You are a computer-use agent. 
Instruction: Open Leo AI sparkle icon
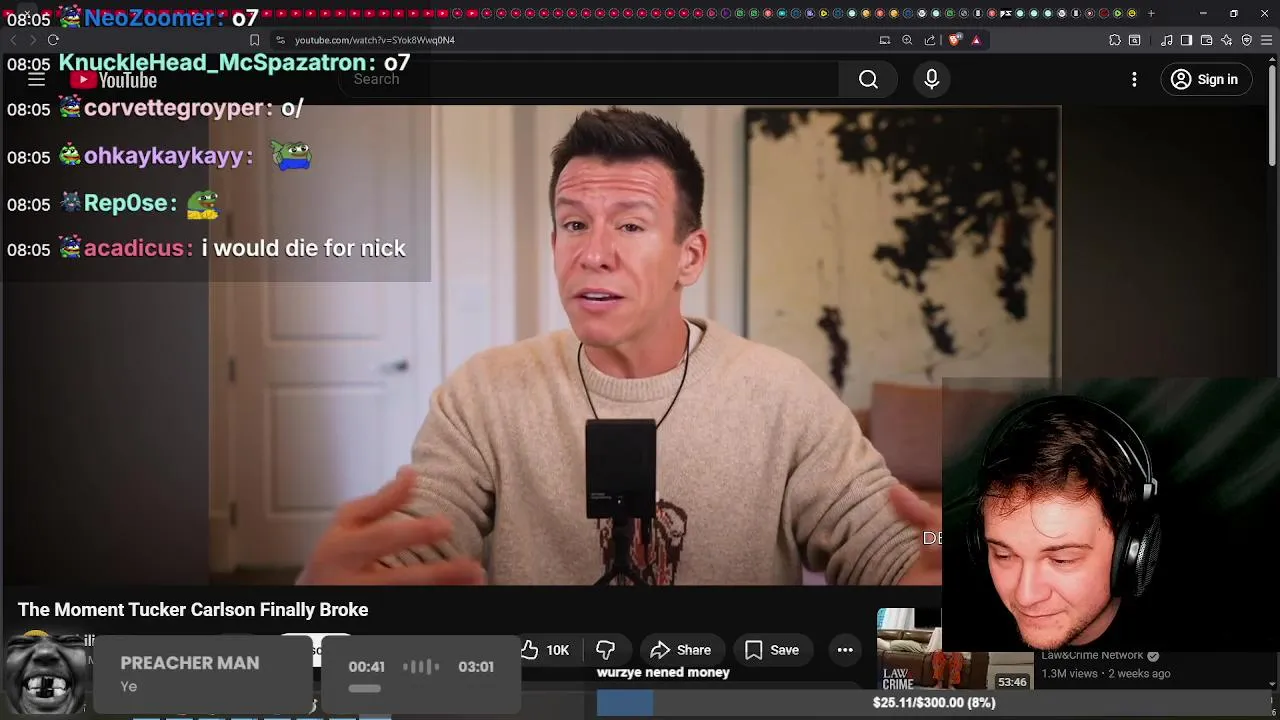click(x=1227, y=40)
